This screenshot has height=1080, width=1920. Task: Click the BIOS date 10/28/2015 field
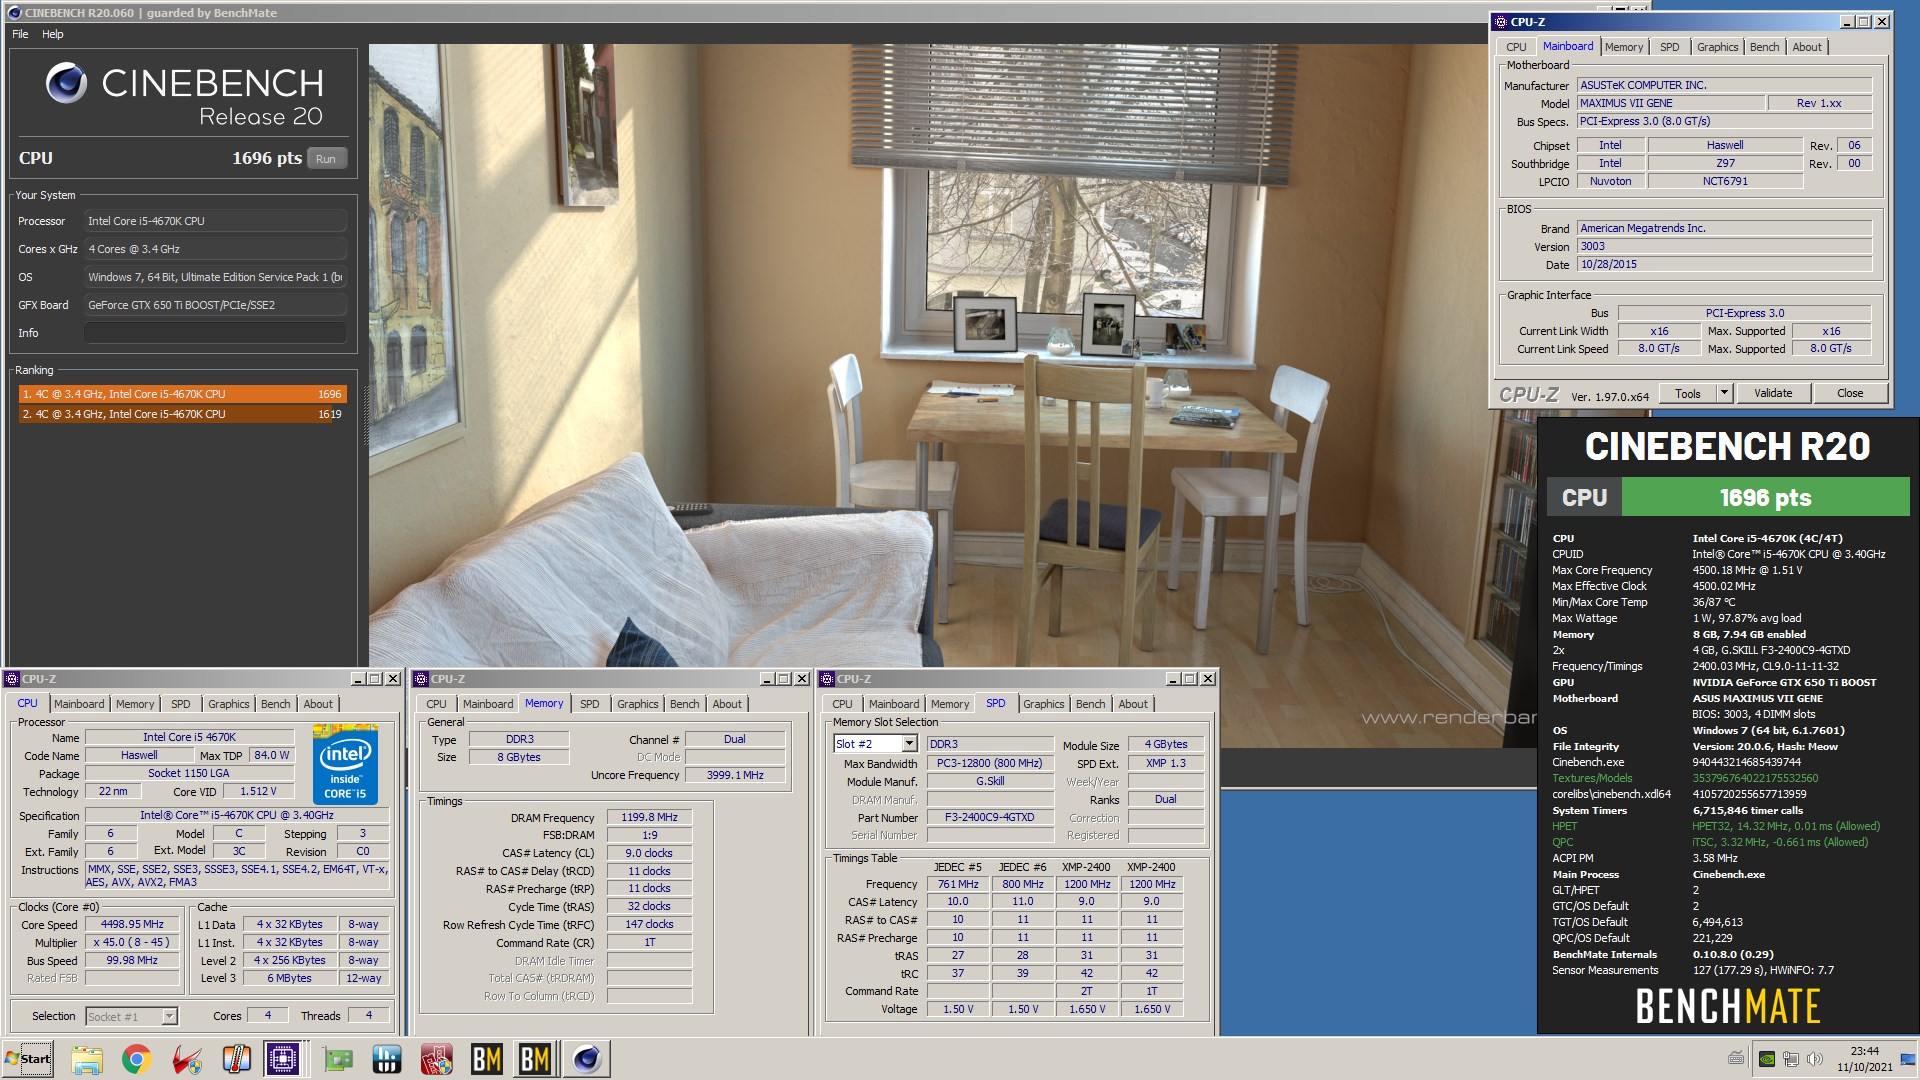pos(1724,264)
